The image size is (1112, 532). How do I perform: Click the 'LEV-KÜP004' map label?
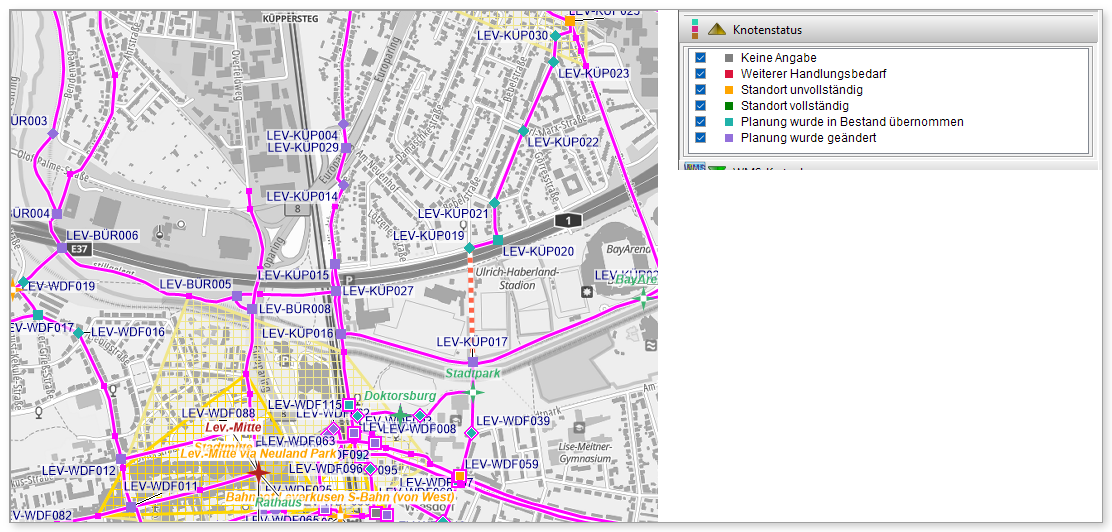[302, 135]
